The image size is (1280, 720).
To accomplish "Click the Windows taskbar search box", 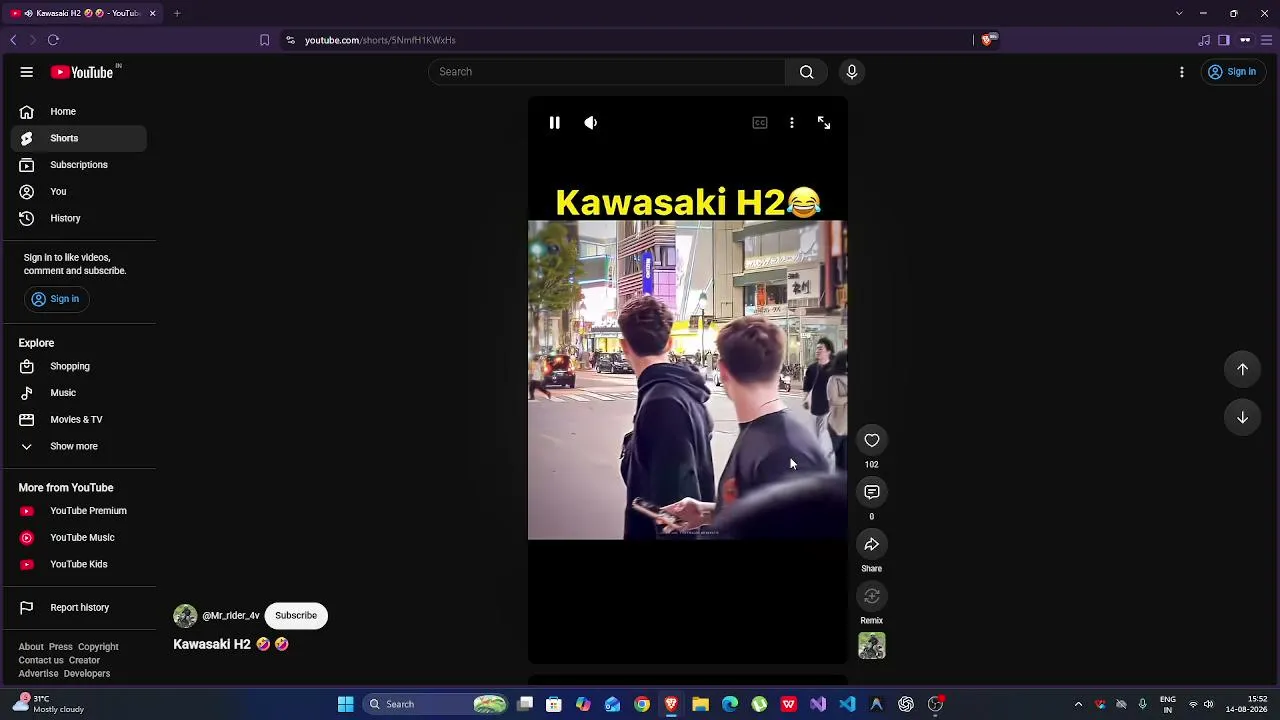I will 435,705.
